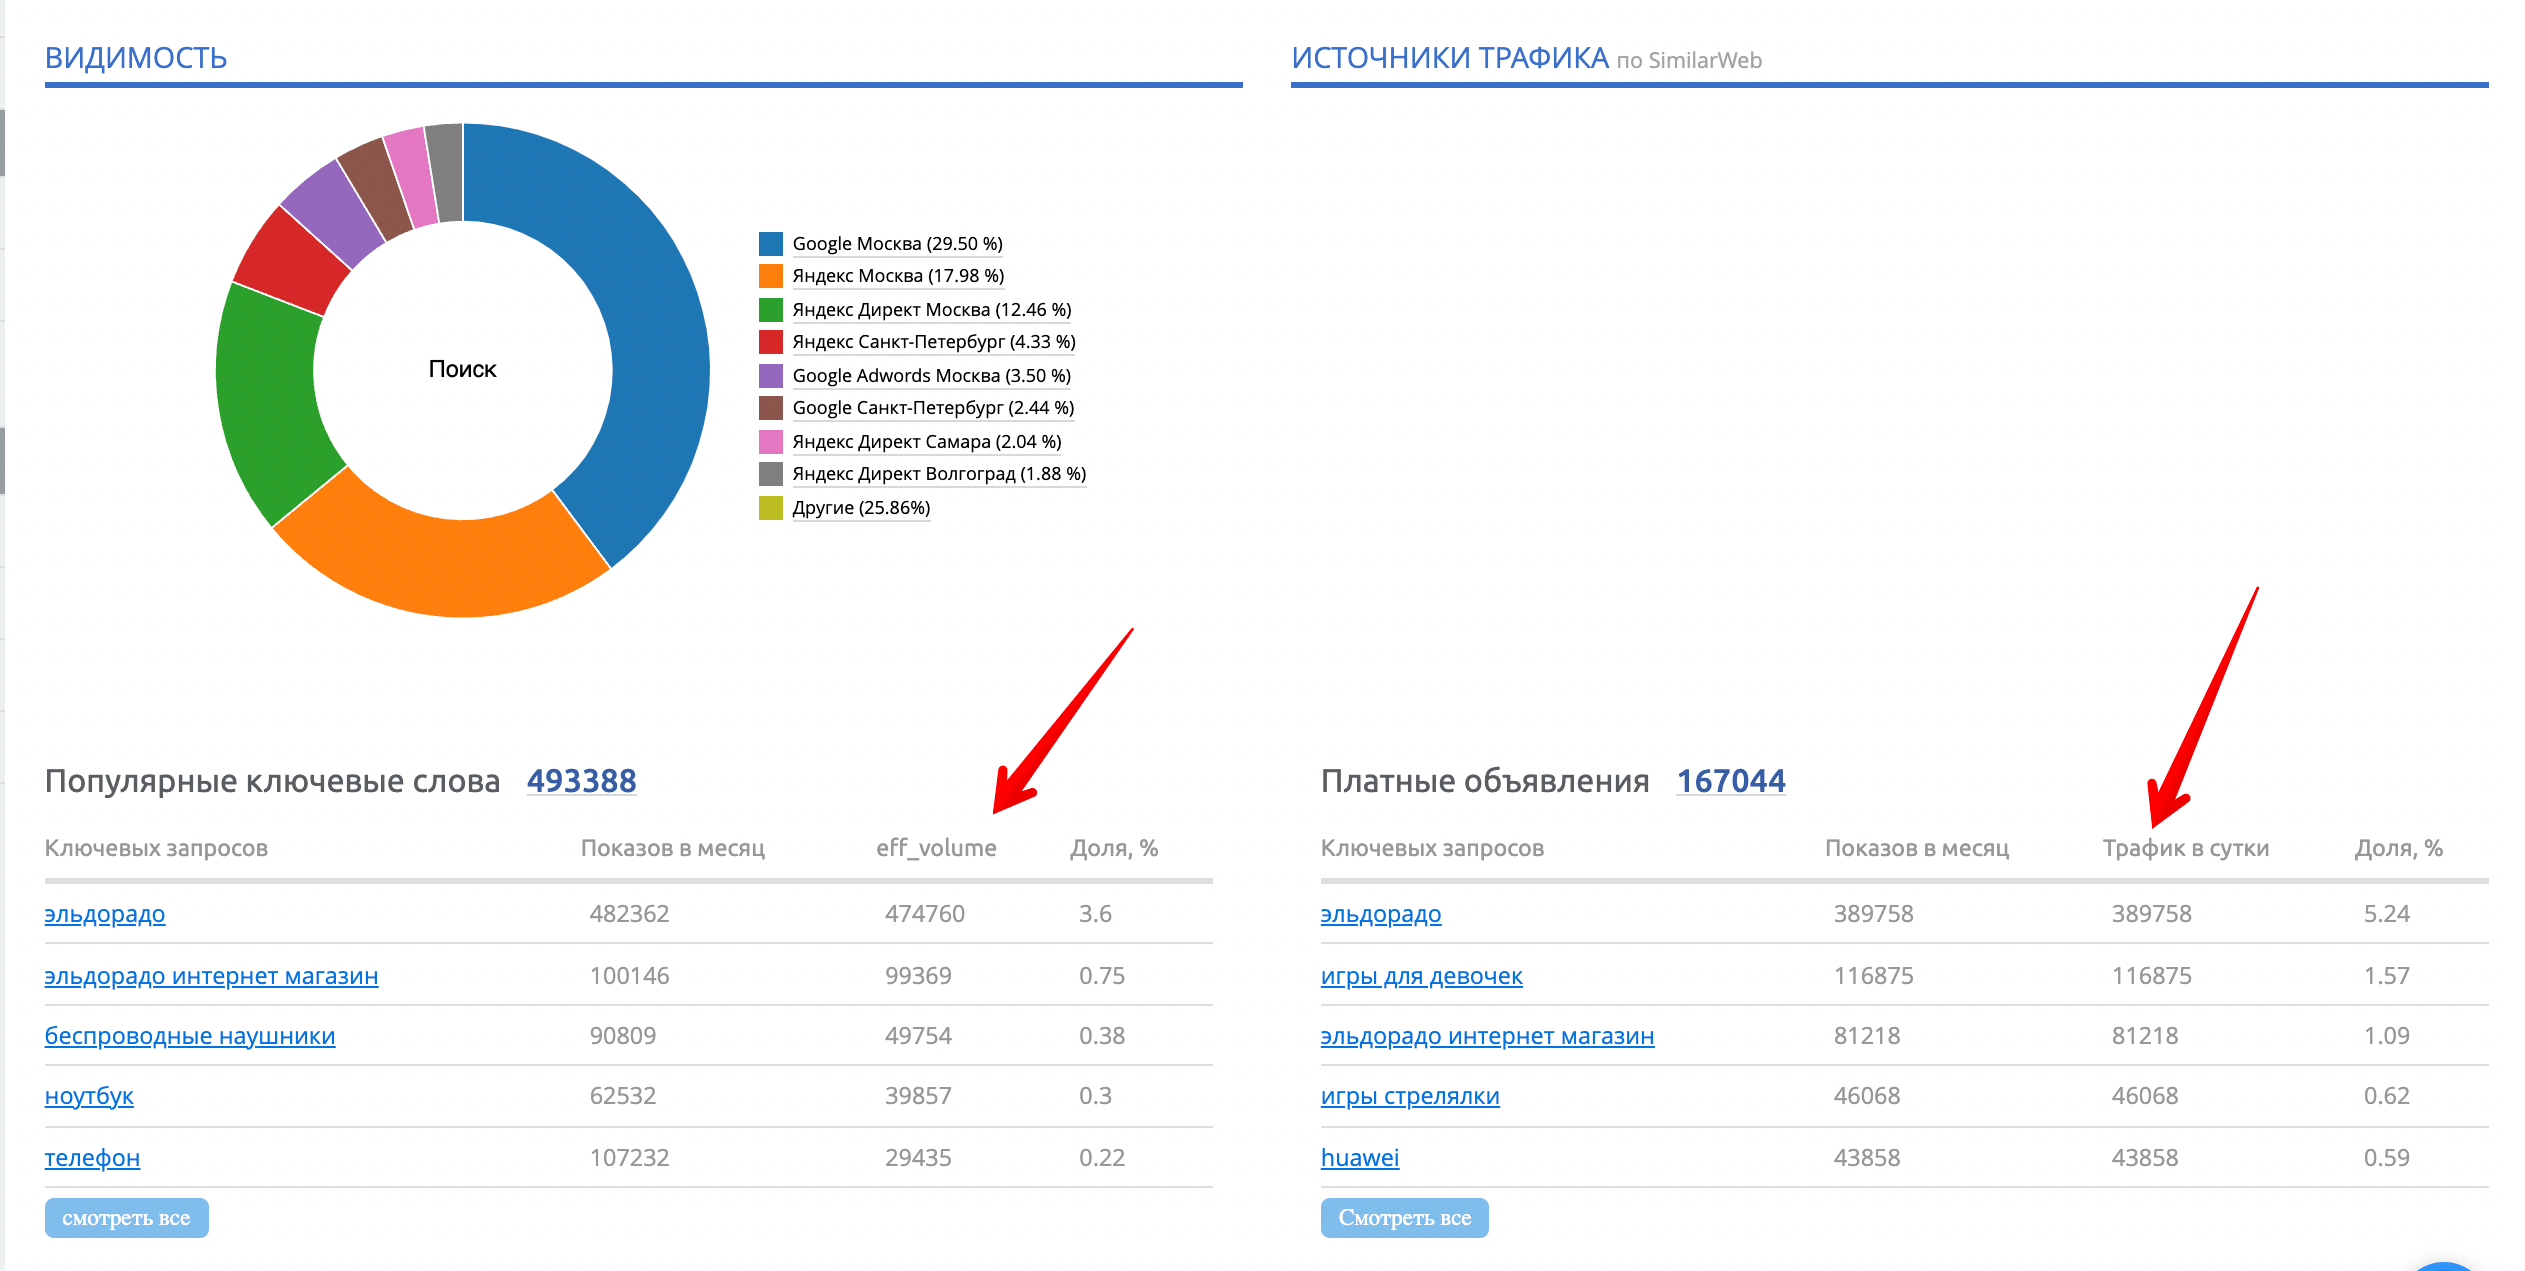Image resolution: width=2525 pixels, height=1271 pixels.
Task: Click ИСТОЧНИКИ ТРАФИКА section heading
Action: 1449,58
